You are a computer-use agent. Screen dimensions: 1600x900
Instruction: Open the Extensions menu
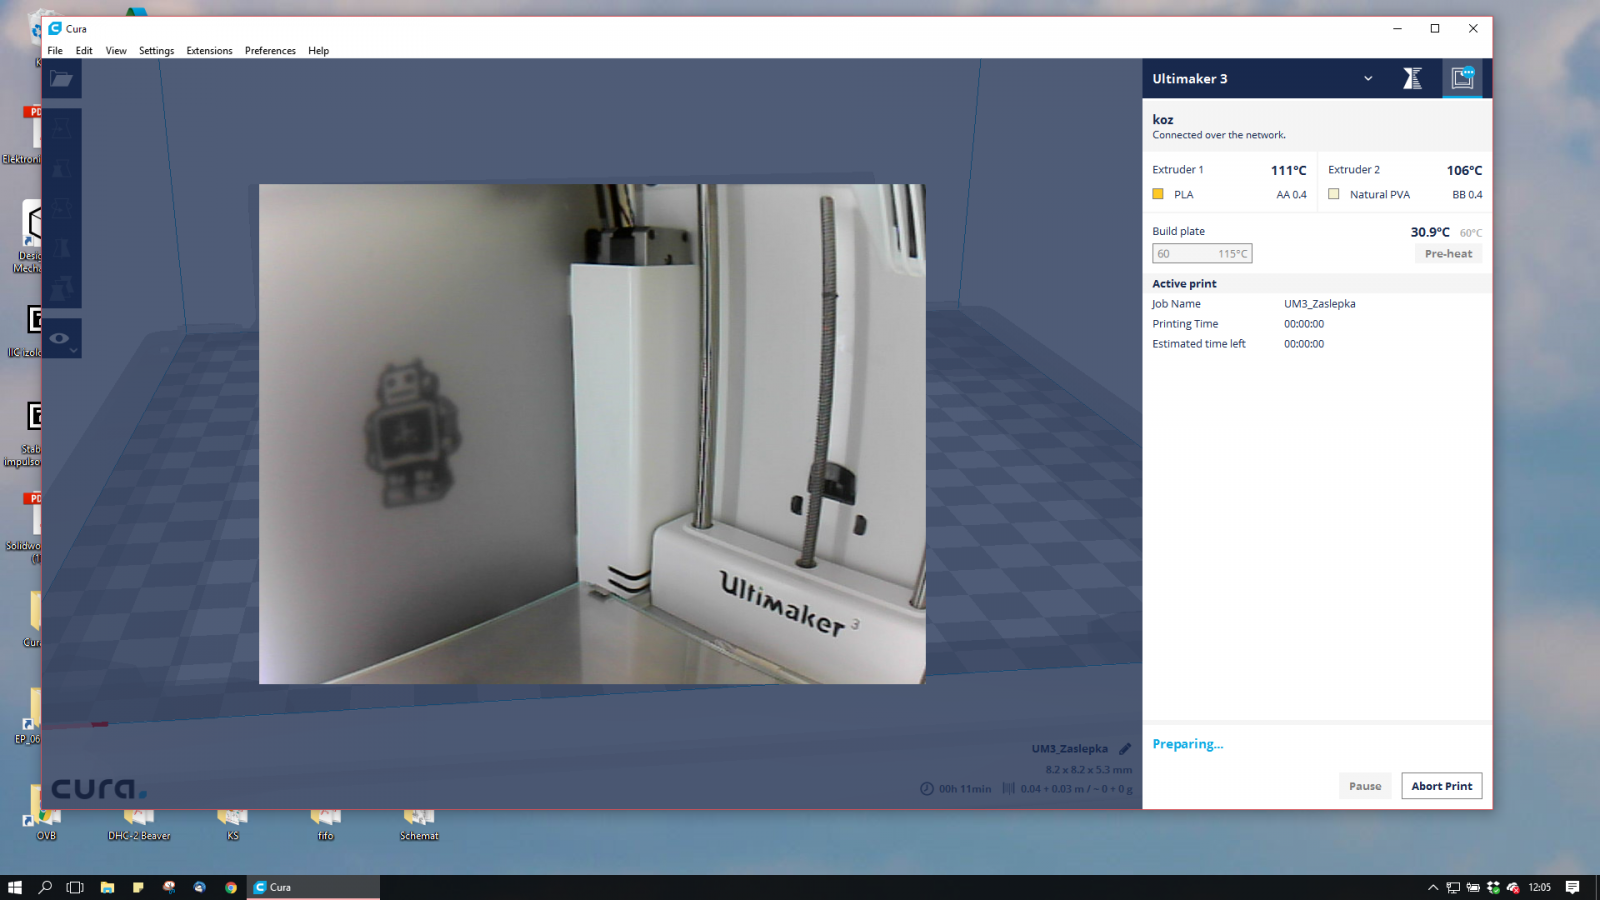tap(209, 50)
